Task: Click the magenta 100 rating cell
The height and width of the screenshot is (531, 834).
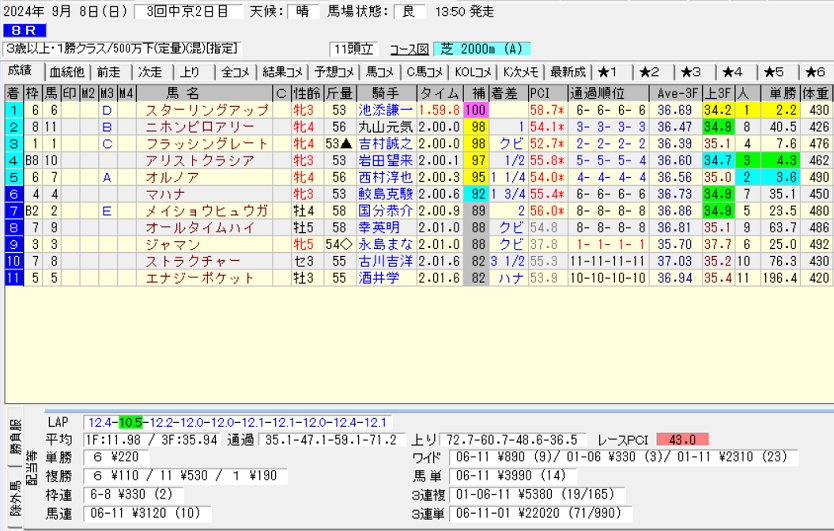Action: [x=475, y=110]
